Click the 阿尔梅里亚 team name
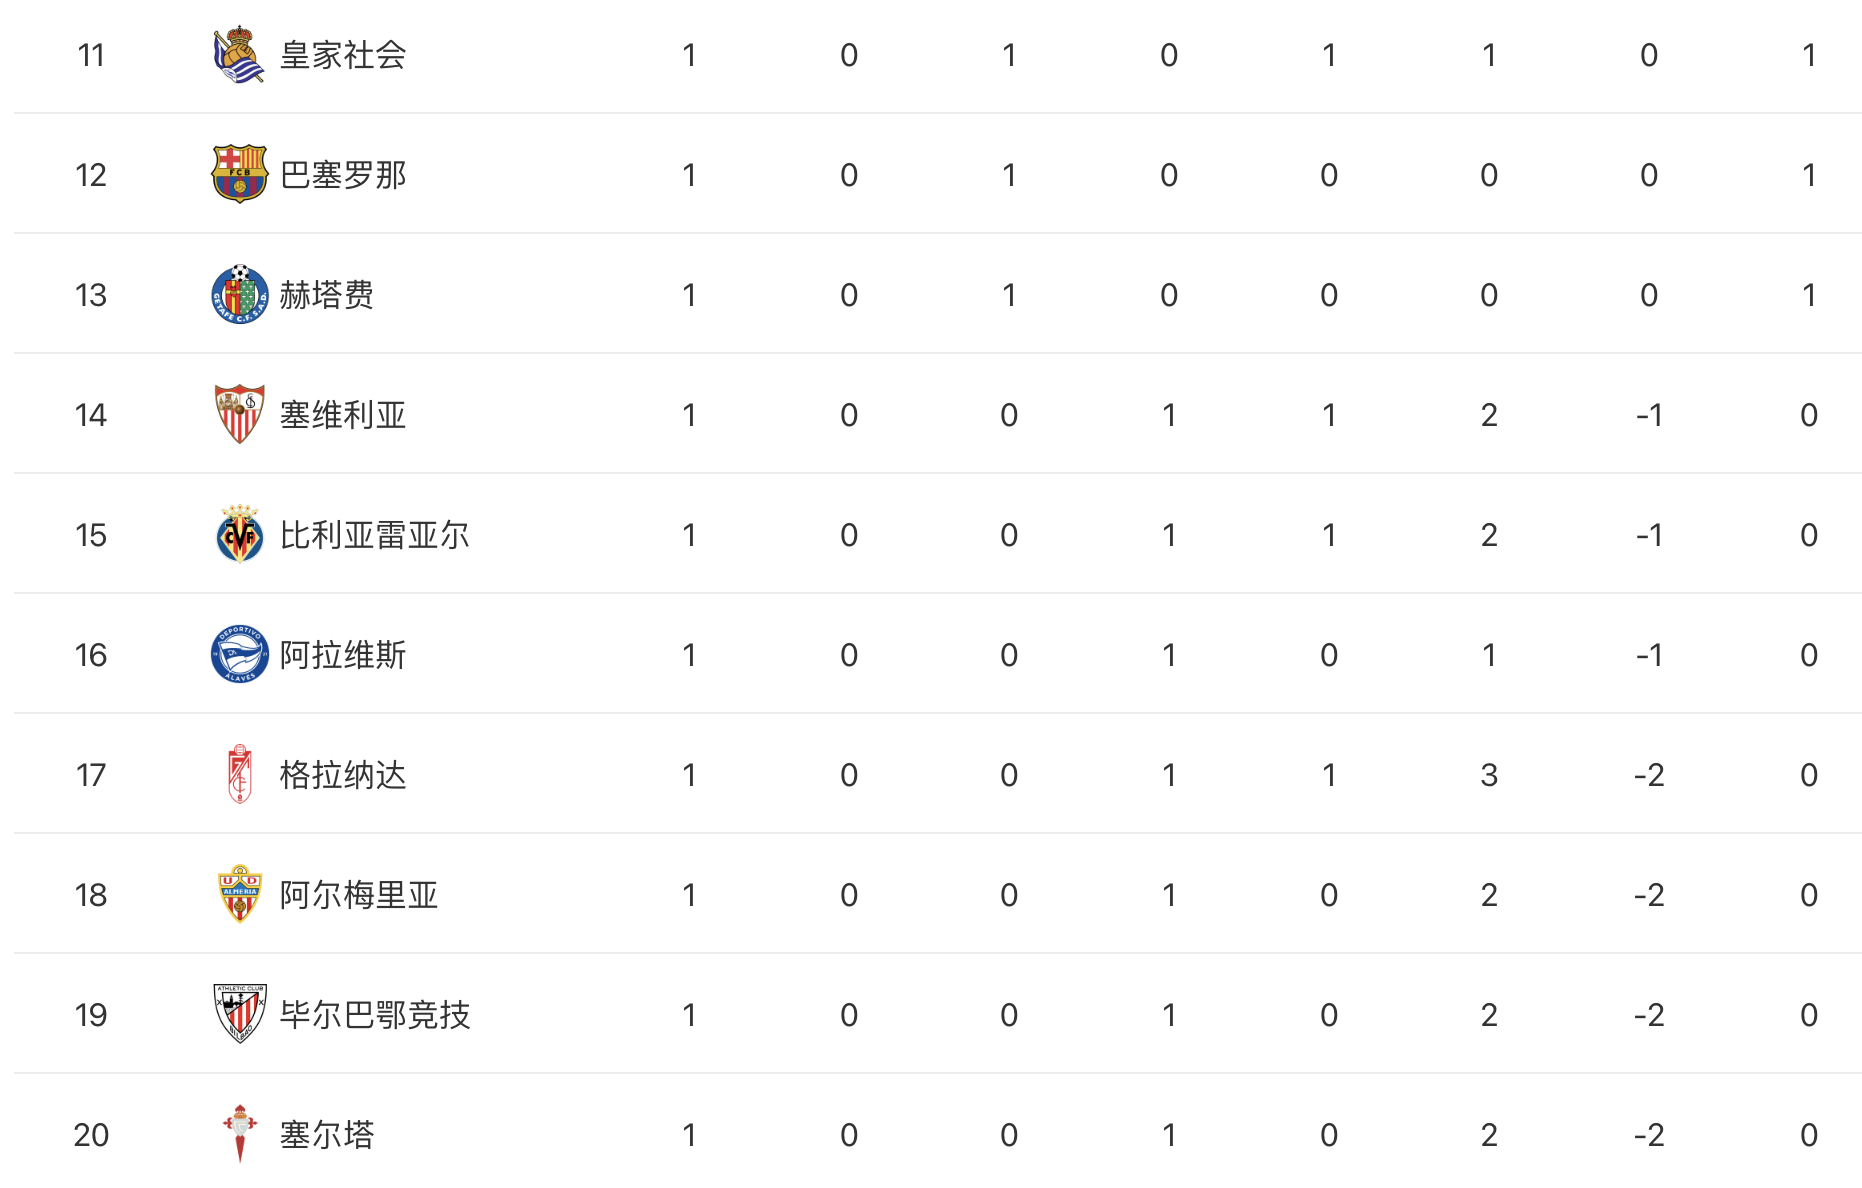1862x1188 pixels. 359,895
